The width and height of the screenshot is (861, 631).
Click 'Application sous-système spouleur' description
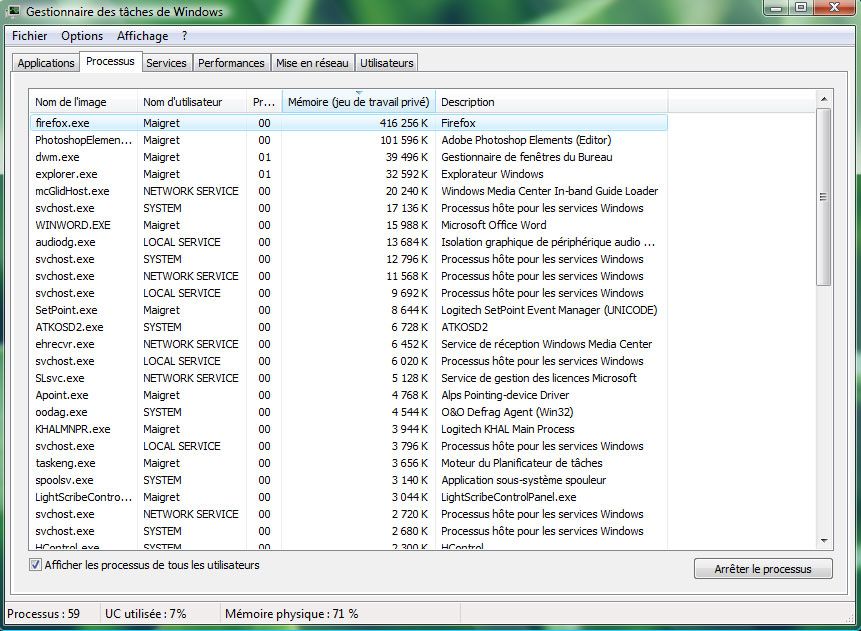click(524, 481)
